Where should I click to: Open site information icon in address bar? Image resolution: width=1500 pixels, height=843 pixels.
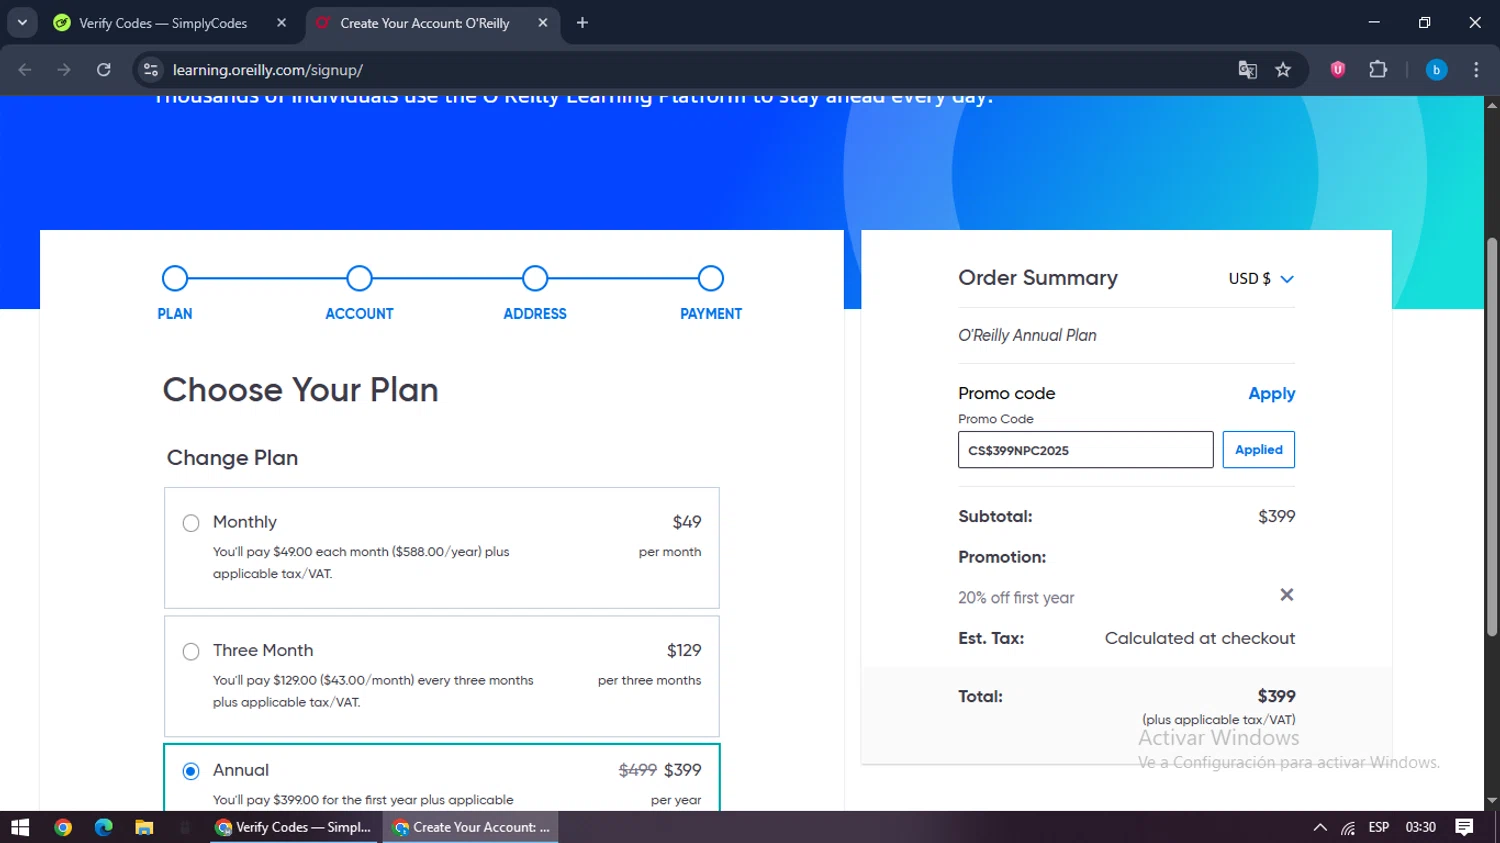click(151, 70)
